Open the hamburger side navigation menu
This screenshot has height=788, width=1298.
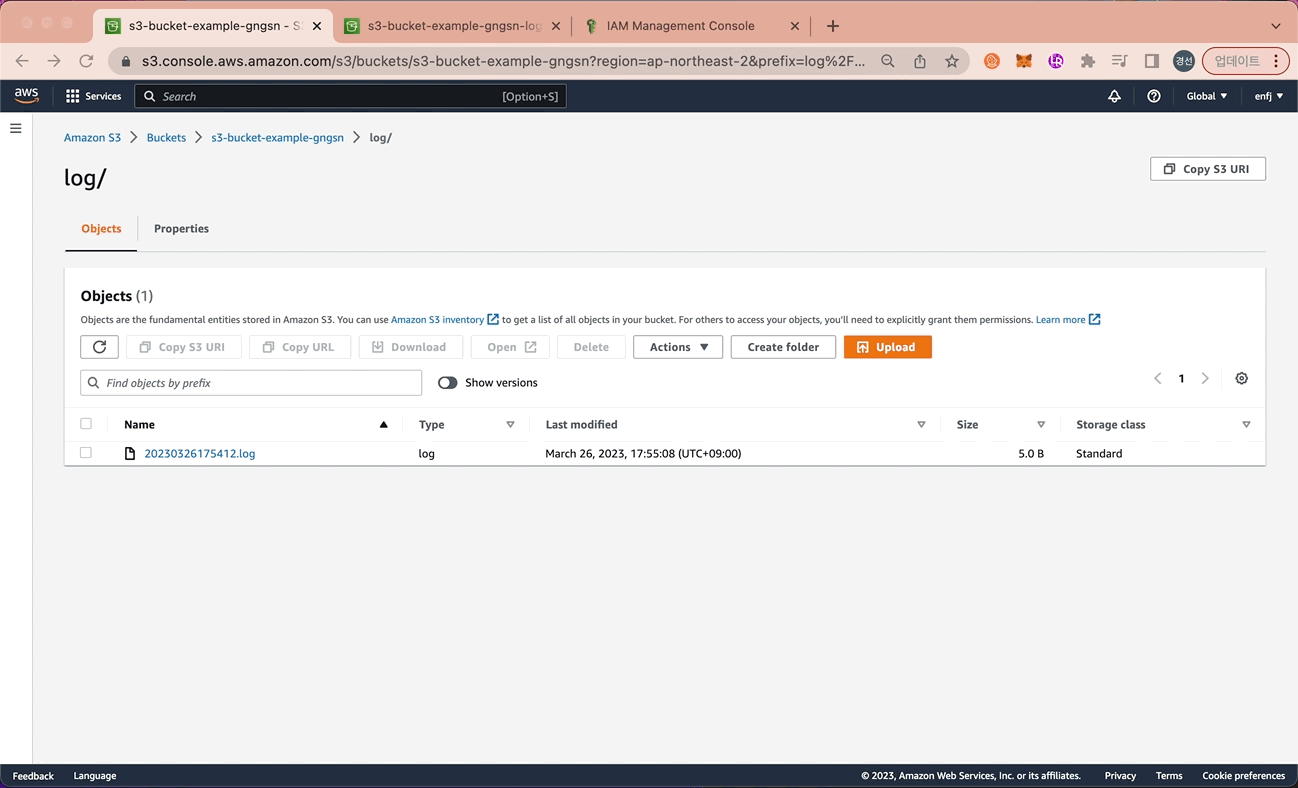16,128
